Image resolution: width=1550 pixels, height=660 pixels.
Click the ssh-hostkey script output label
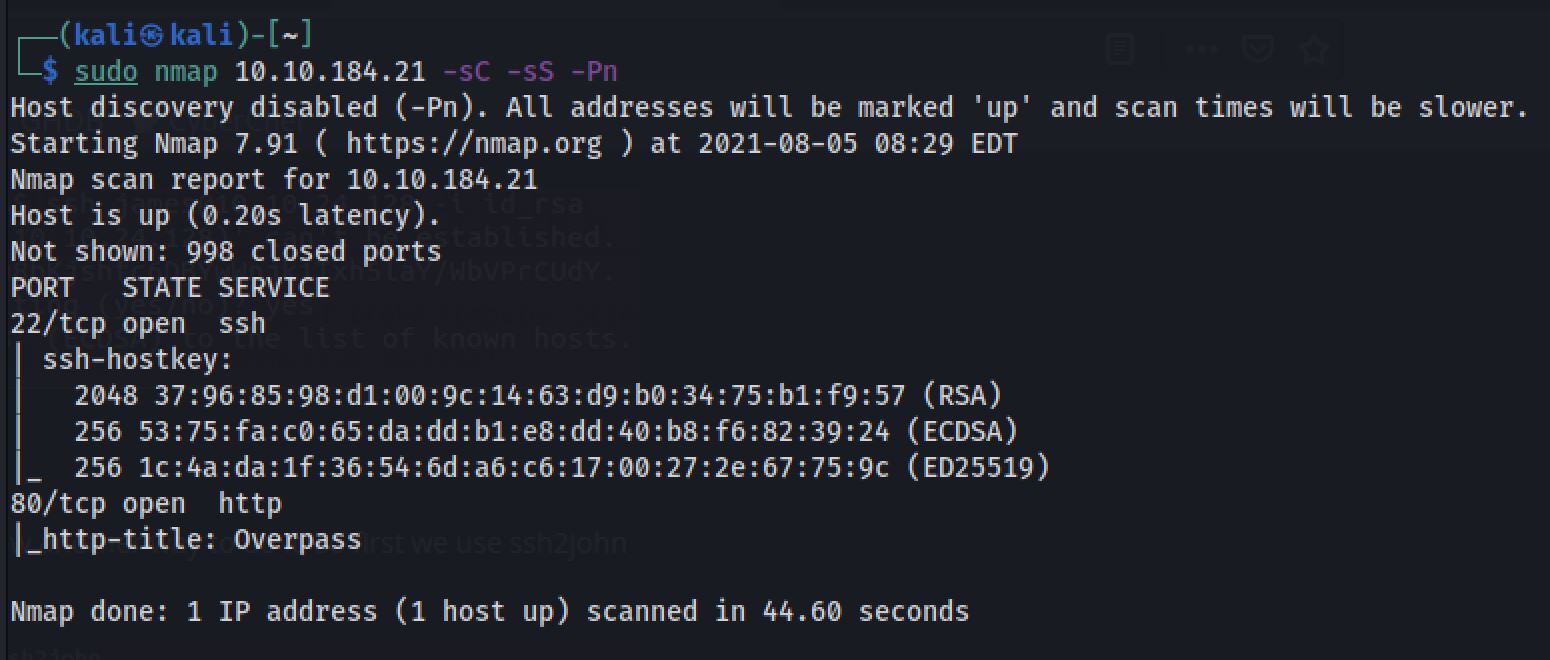point(138,360)
